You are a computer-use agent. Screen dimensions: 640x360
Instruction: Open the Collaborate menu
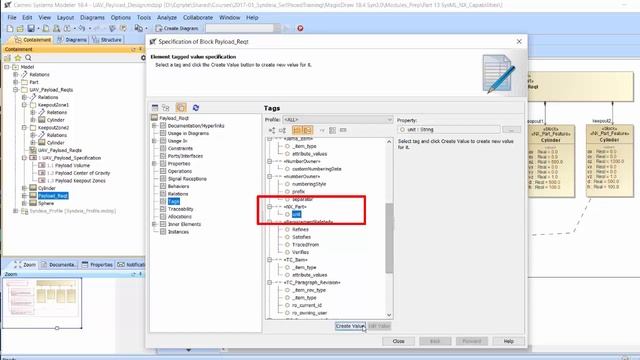coord(198,18)
